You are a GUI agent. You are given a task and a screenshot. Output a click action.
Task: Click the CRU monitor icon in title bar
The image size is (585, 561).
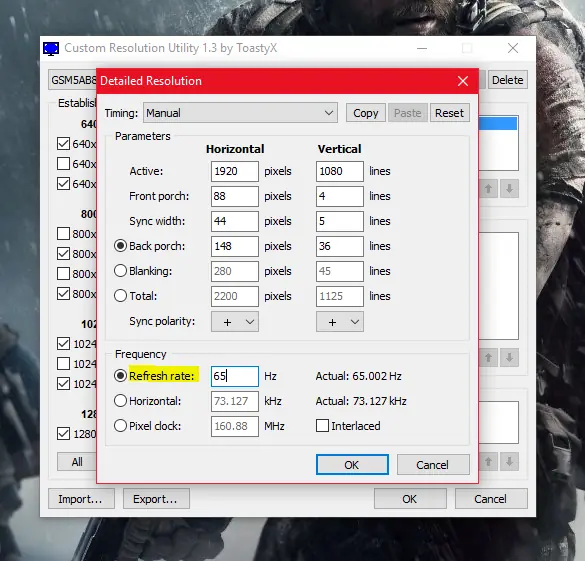[51, 48]
